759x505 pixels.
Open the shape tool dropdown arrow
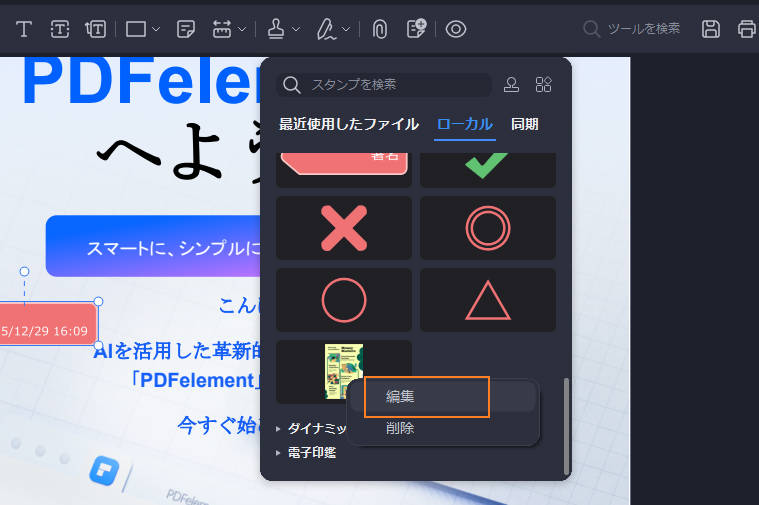click(x=156, y=29)
